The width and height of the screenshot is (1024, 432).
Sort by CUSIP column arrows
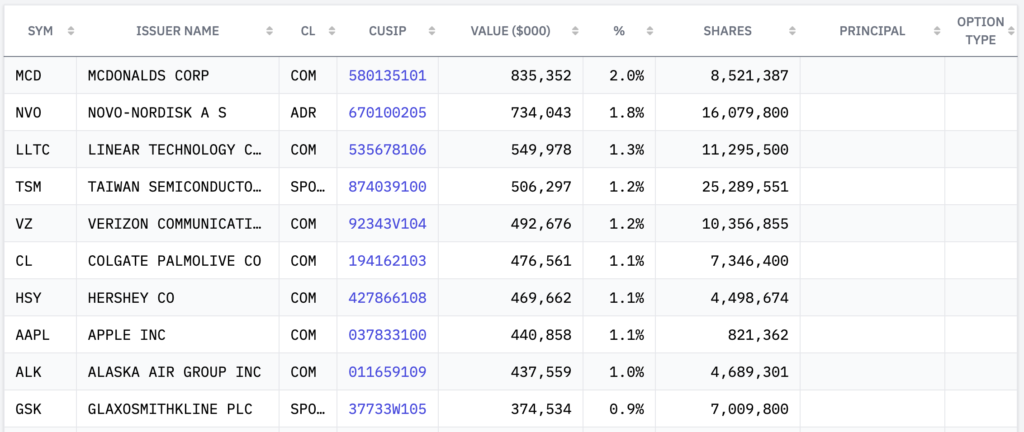[x=431, y=31]
